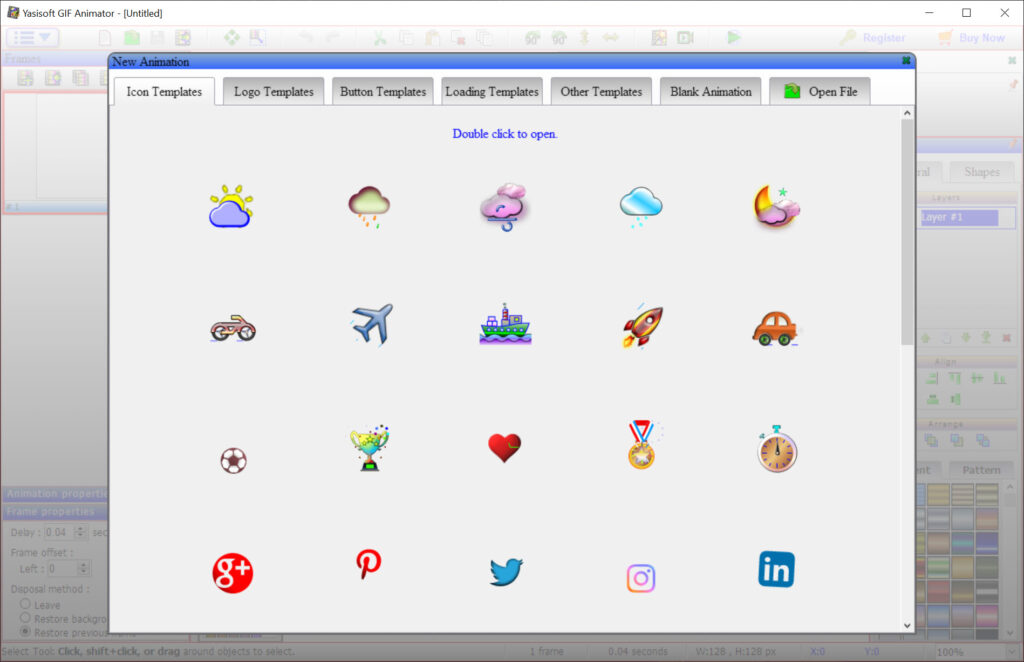Viewport: 1024px width, 662px height.
Task: Select the LinkedIn icon template
Action: [x=776, y=569]
